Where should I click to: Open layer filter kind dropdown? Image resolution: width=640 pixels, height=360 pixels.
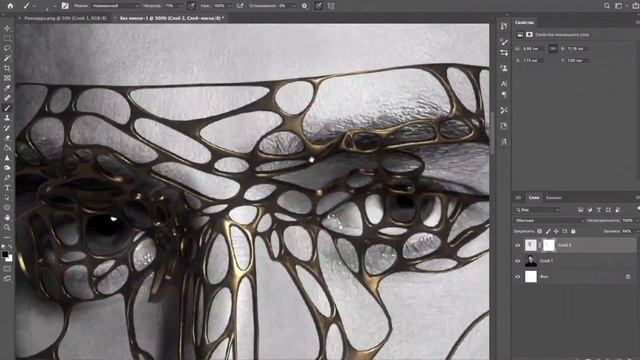537,210
